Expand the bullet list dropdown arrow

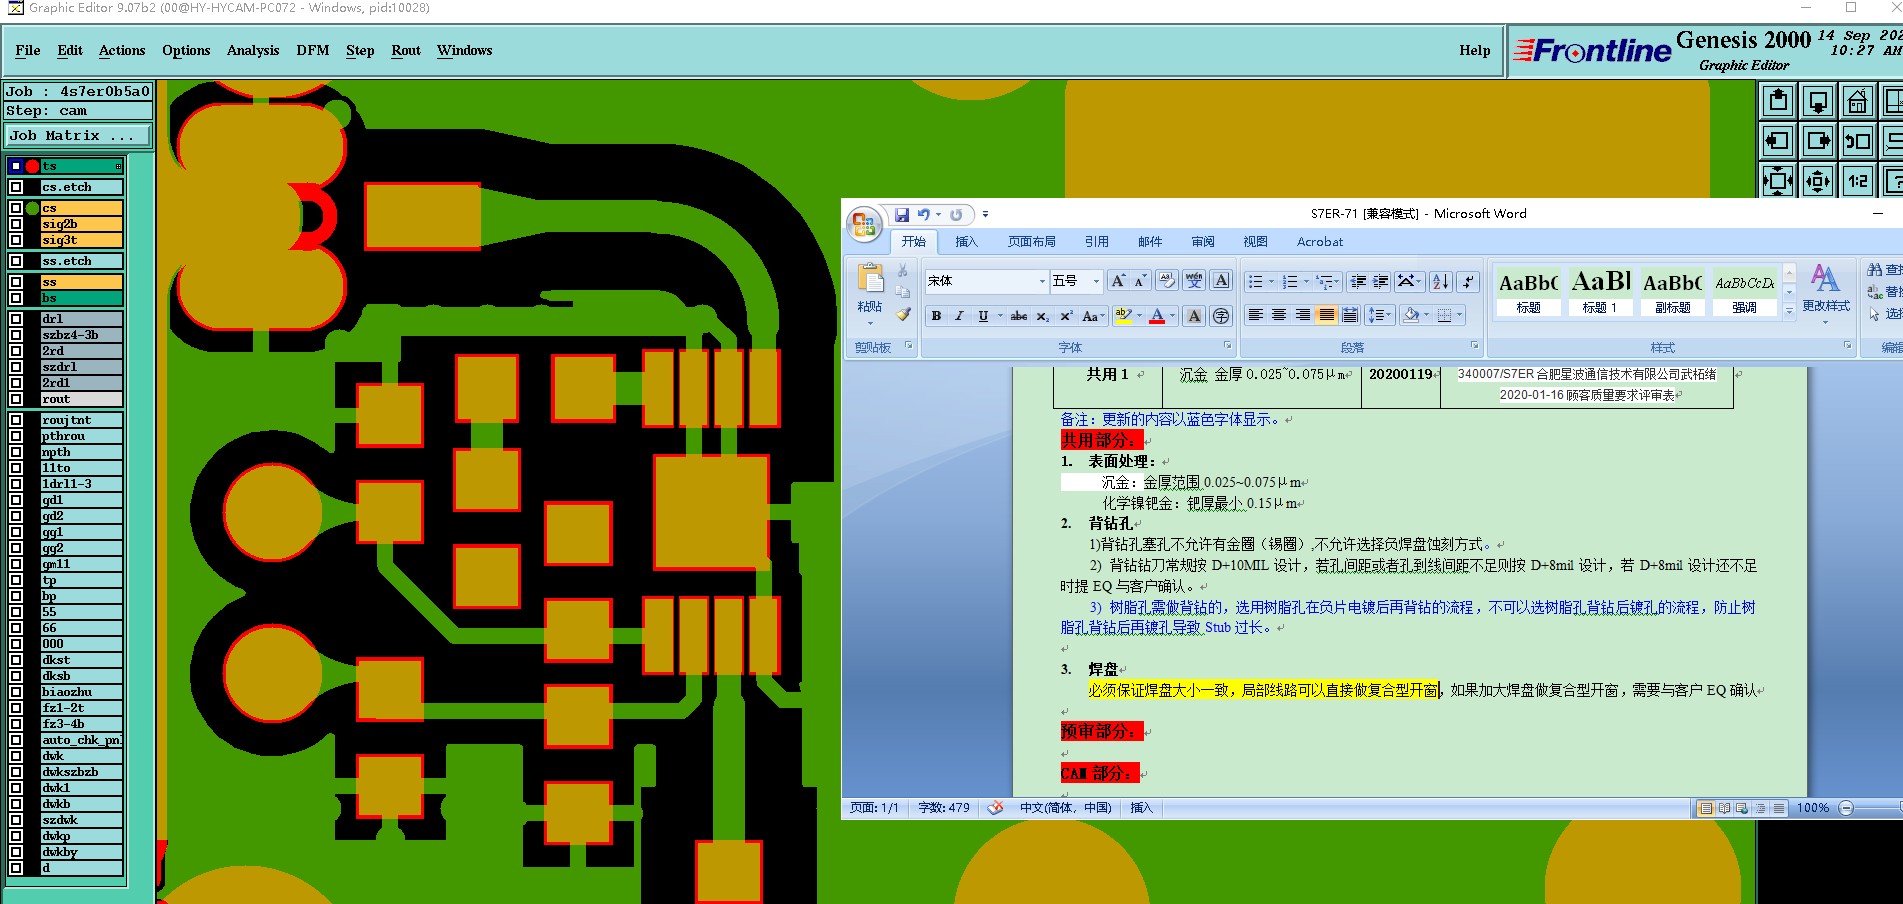[x=1271, y=282]
